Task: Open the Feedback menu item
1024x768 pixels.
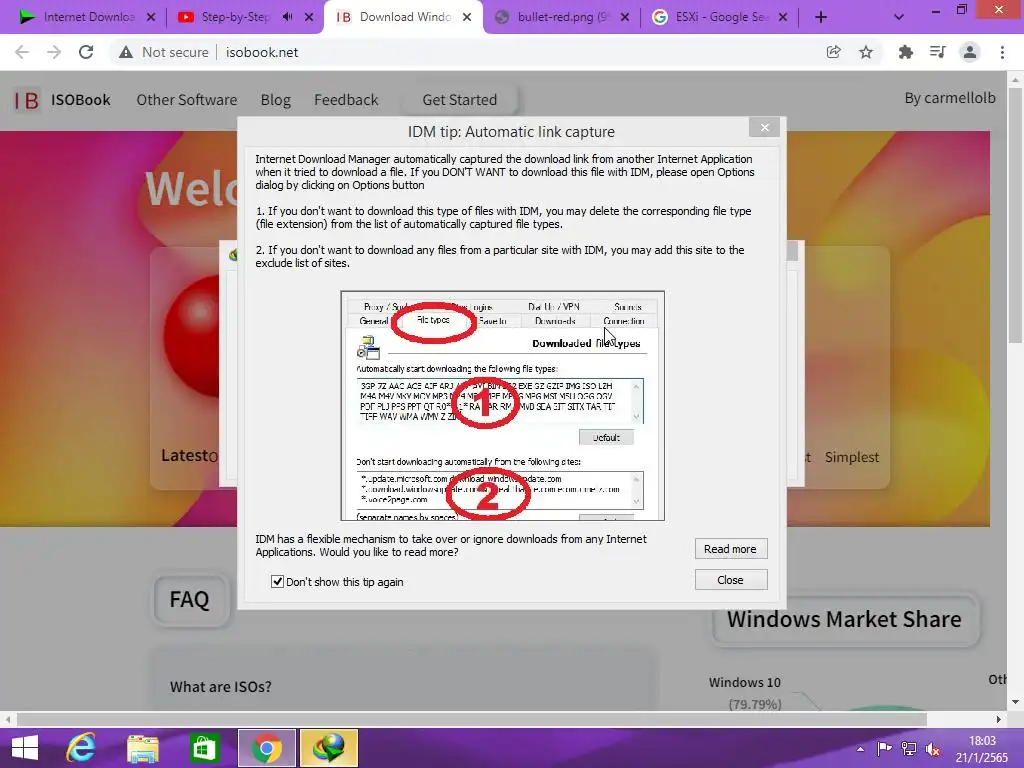Action: pyautogui.click(x=346, y=100)
